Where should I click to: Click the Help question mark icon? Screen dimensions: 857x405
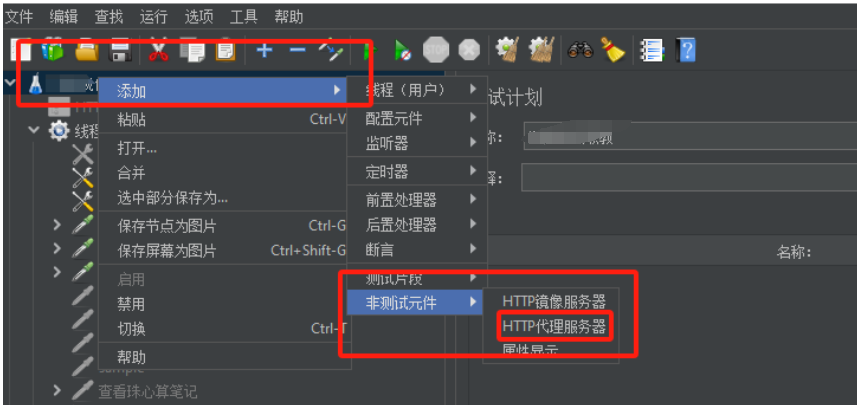pyautogui.click(x=686, y=51)
